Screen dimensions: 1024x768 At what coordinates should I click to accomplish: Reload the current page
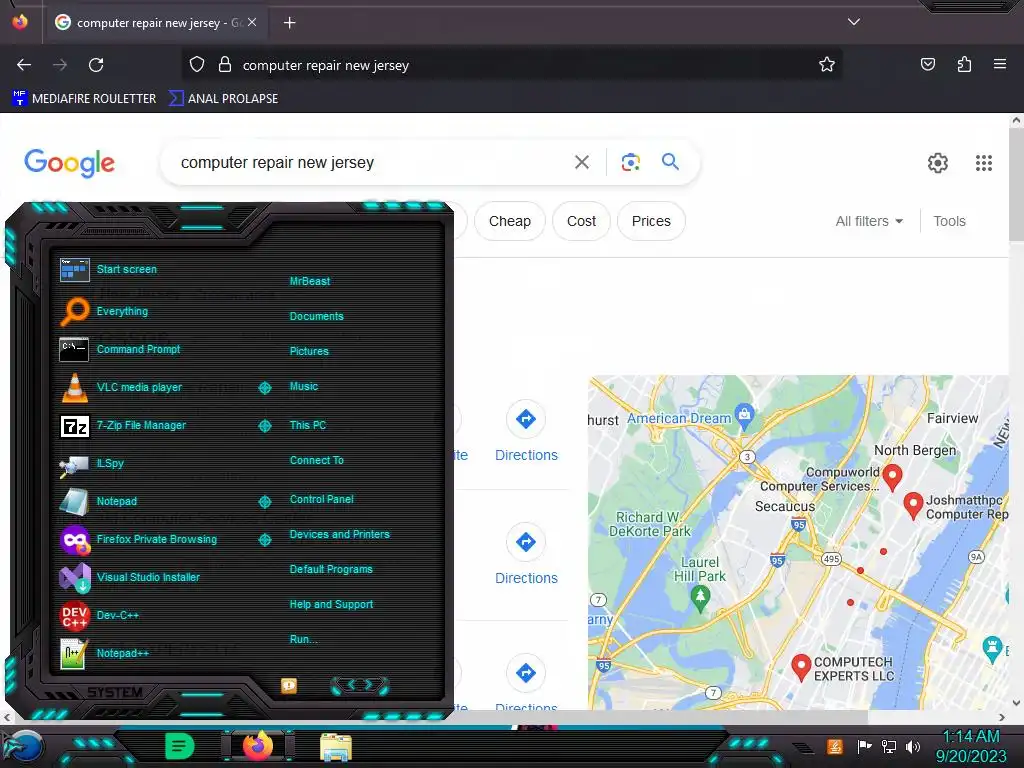coord(96,65)
